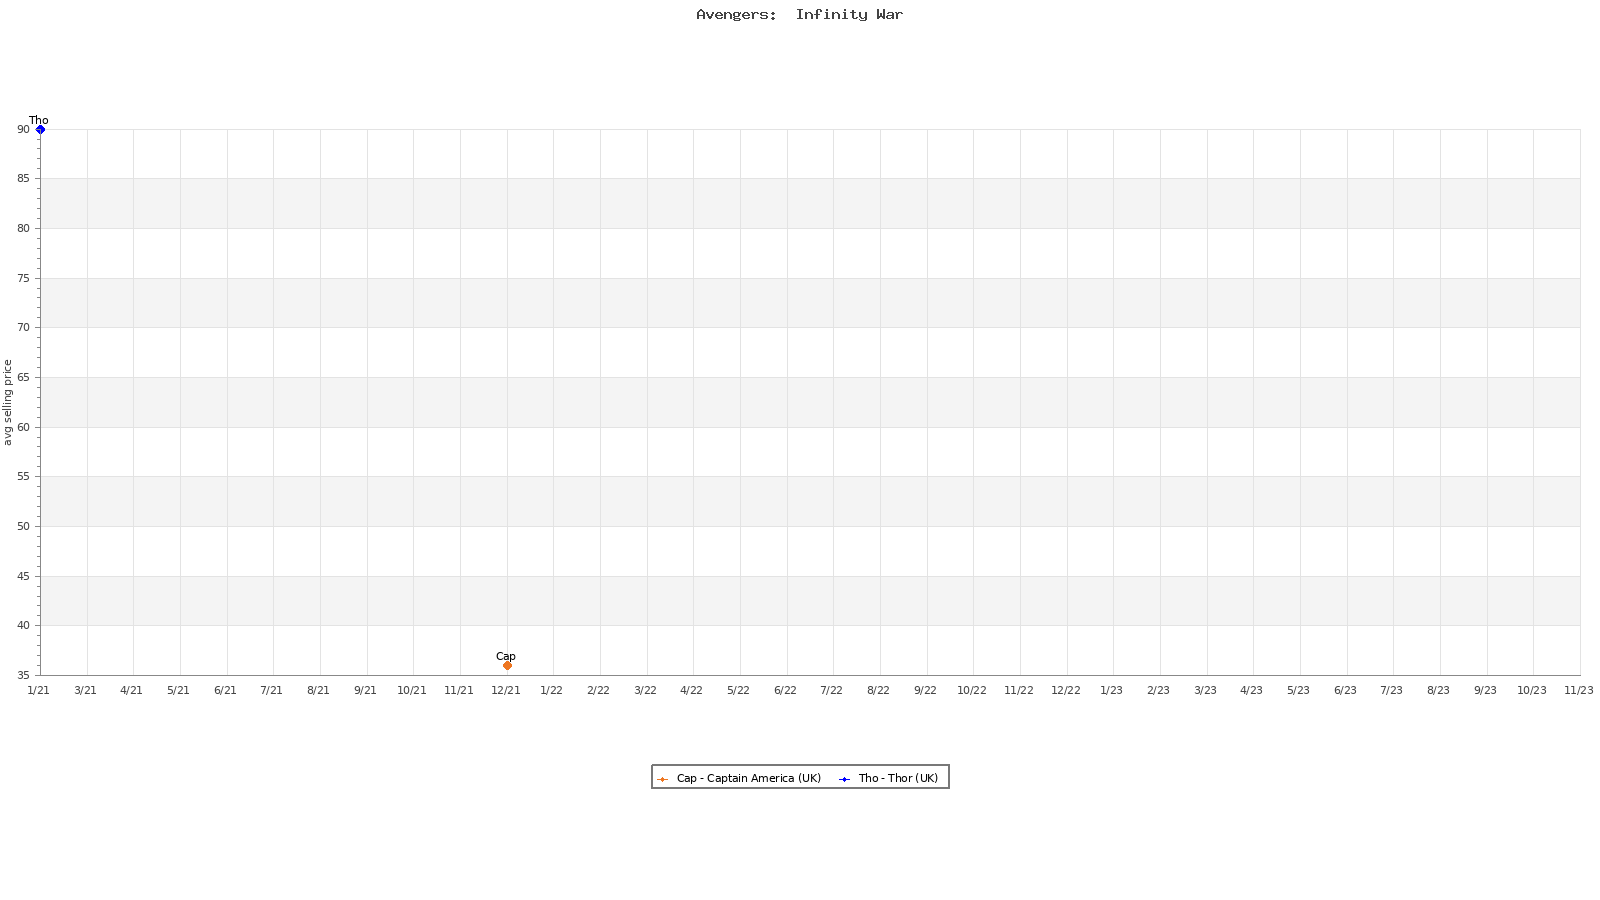Click the x-axis label 6/22
Image resolution: width=1600 pixels, height=900 pixels.
tap(785, 690)
